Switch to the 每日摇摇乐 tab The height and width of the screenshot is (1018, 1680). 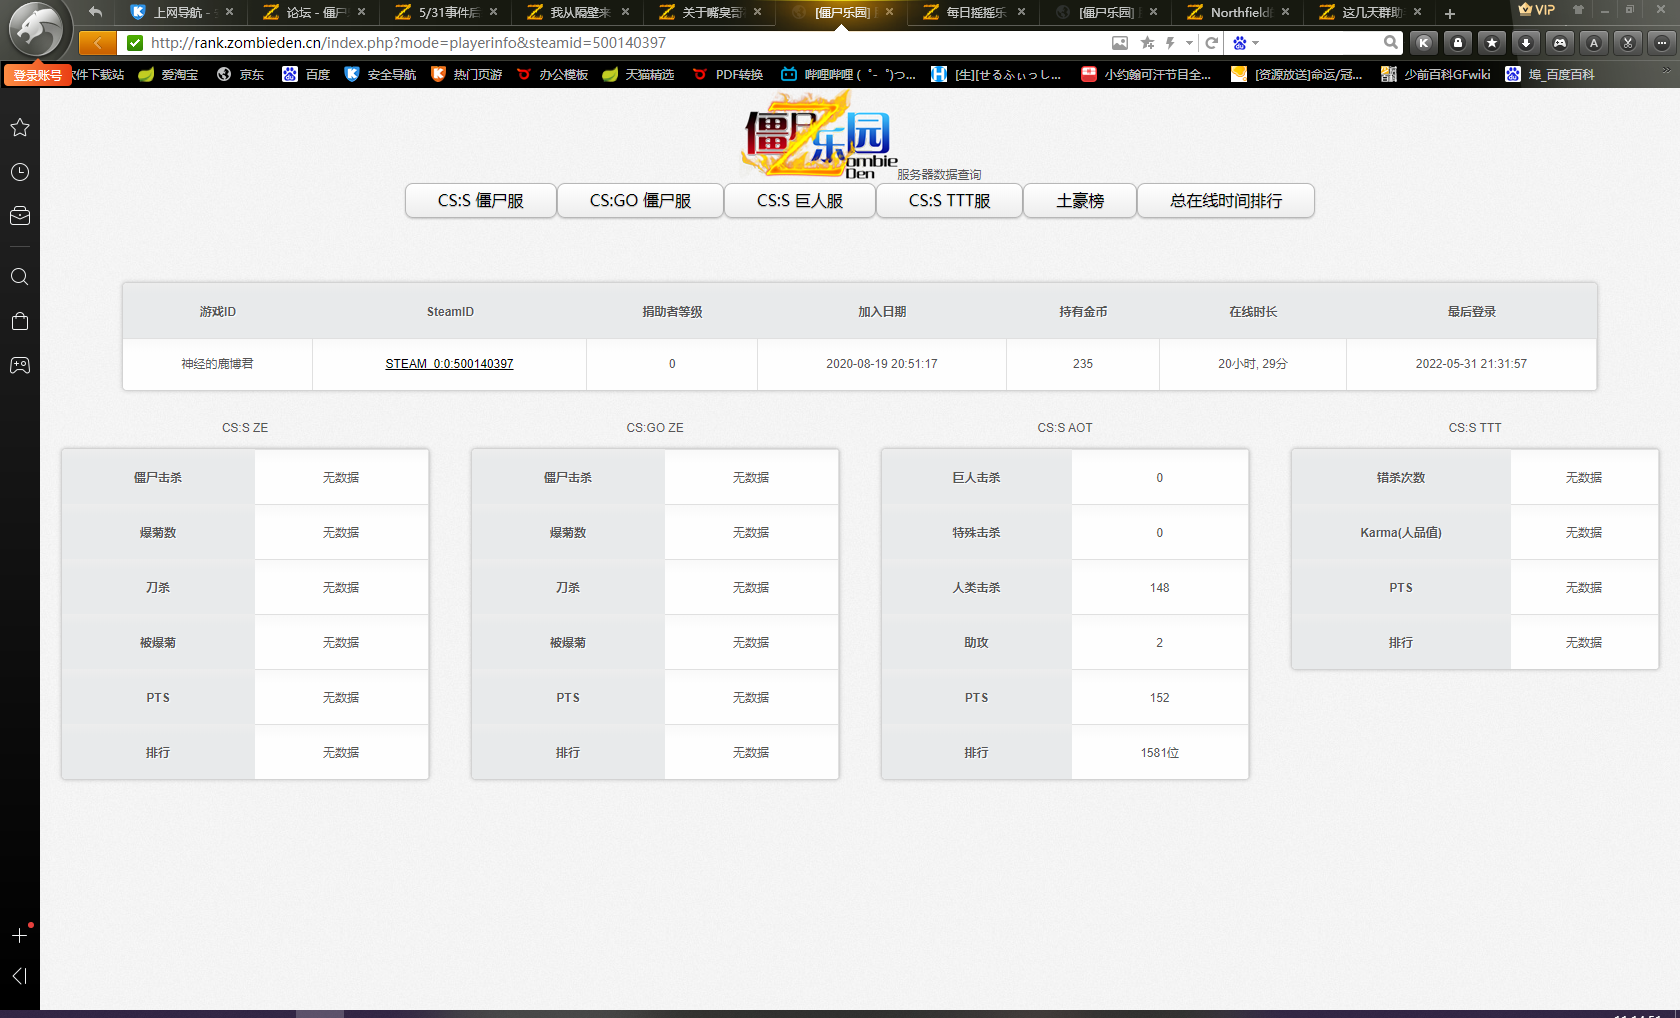tap(973, 12)
